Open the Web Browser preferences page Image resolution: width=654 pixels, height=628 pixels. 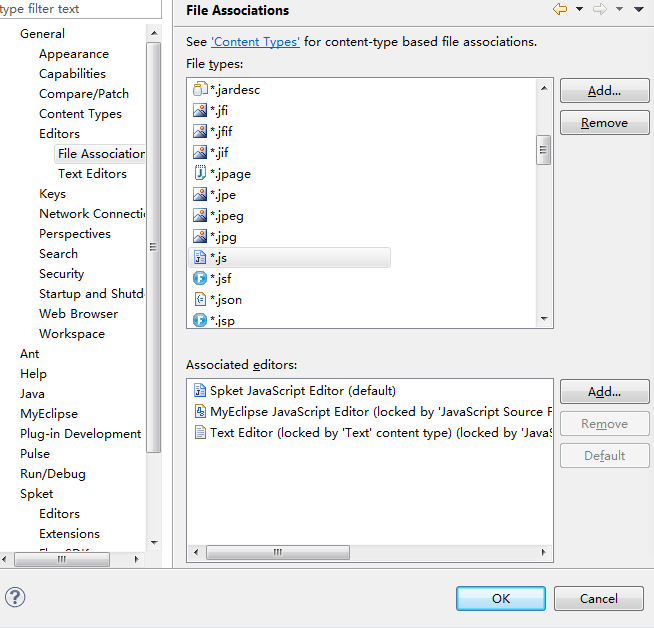point(78,314)
